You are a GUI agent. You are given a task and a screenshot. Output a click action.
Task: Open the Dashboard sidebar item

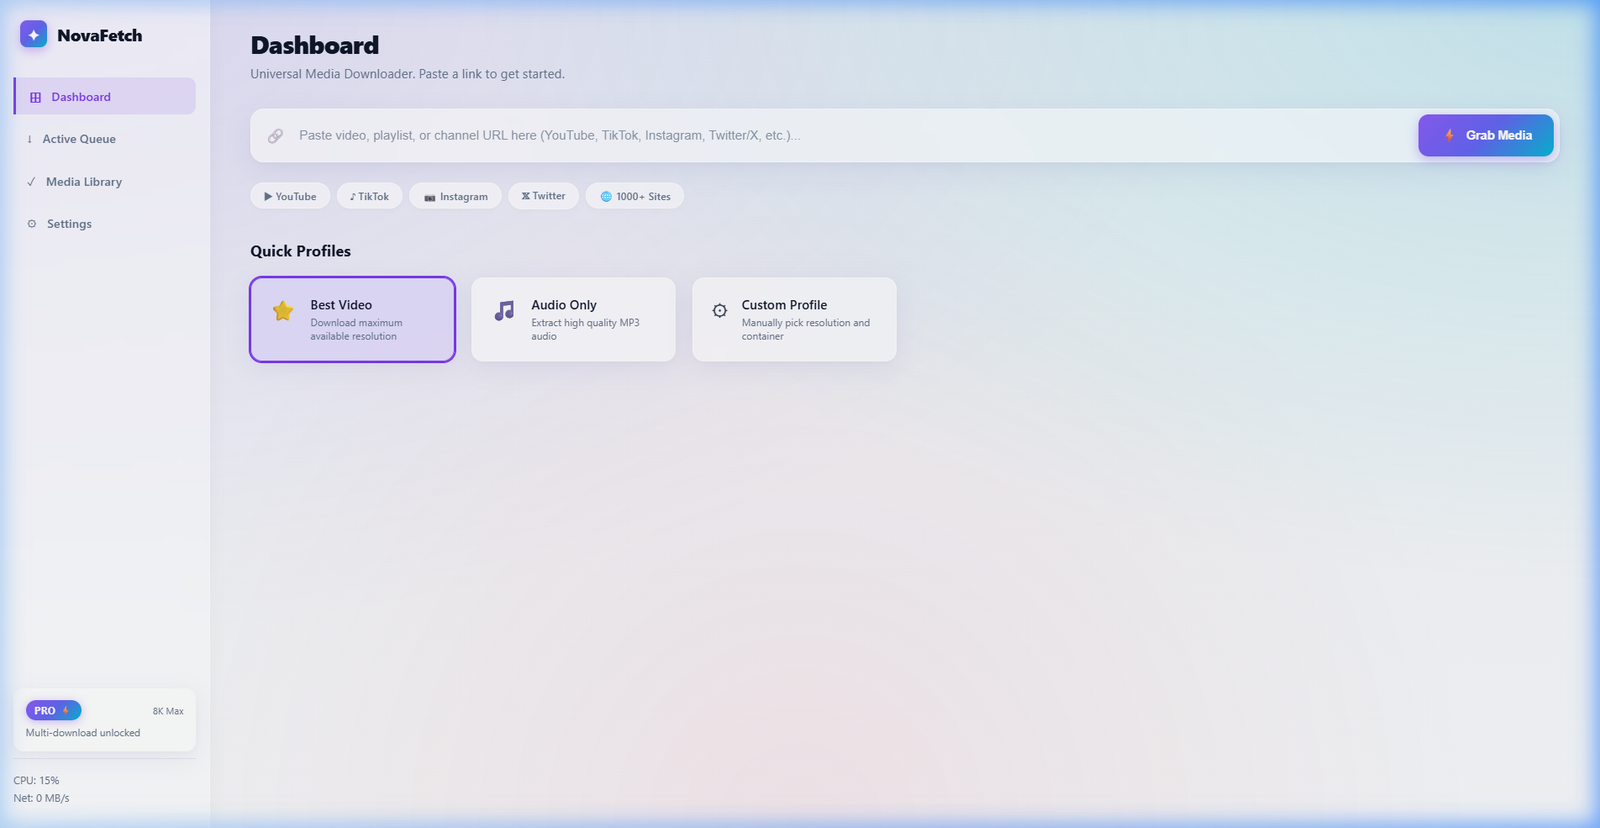[x=105, y=96]
